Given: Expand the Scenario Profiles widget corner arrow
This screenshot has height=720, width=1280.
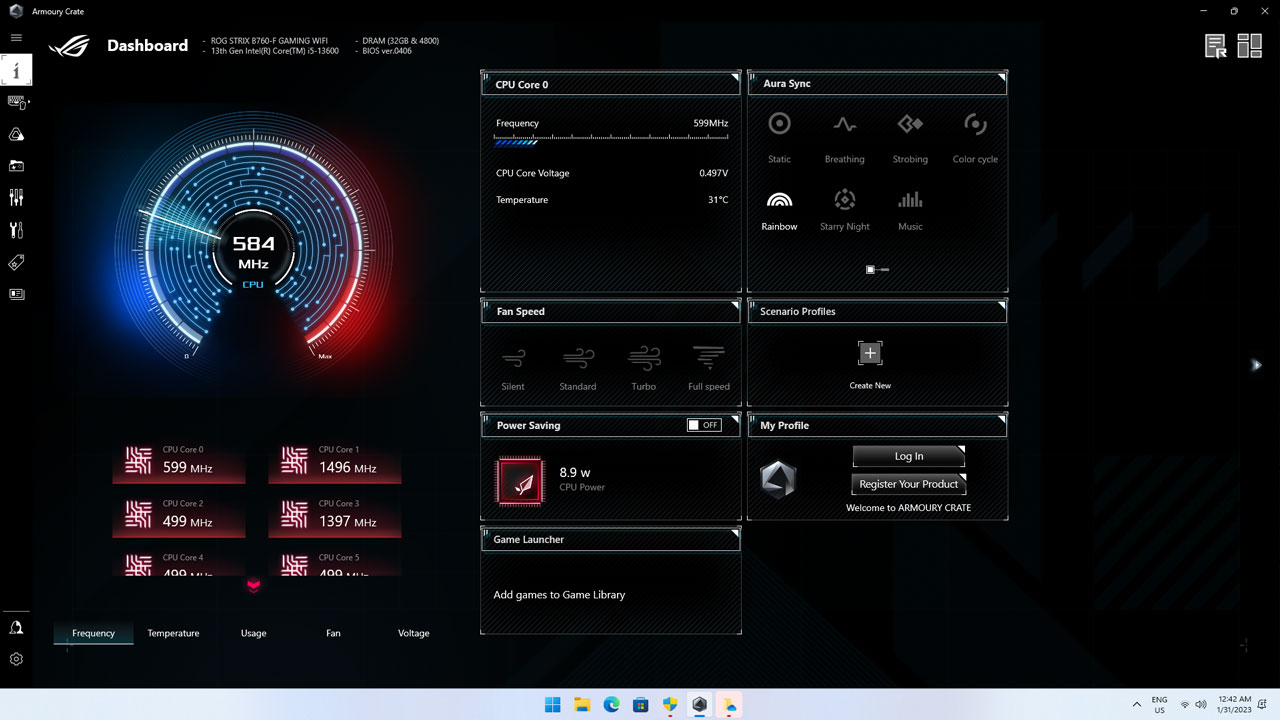Looking at the screenshot, I should (x=1001, y=305).
